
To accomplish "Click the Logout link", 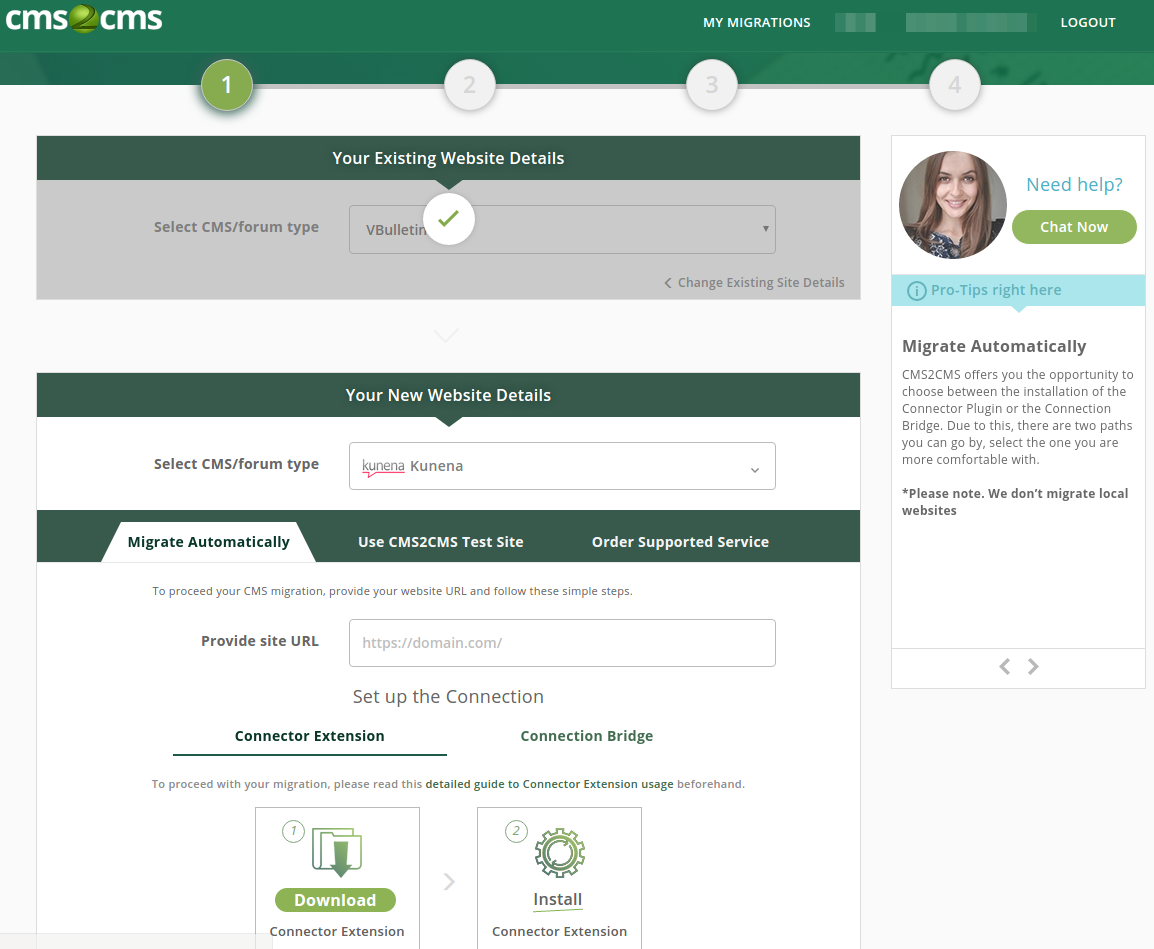I will pyautogui.click(x=1088, y=23).
